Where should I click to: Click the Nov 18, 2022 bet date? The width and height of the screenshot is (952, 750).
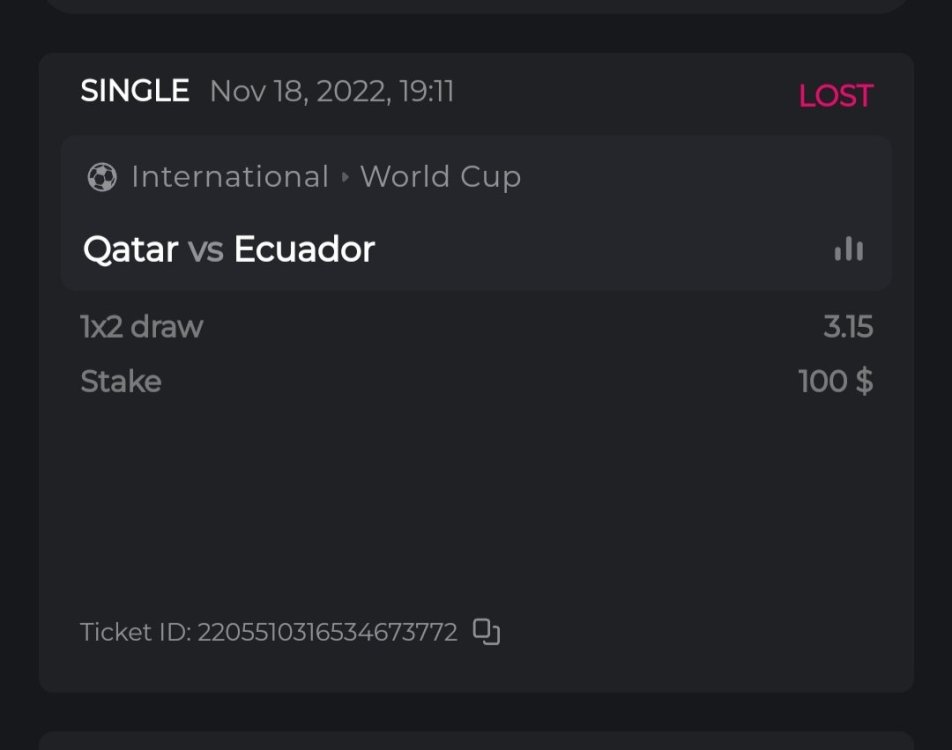pos(332,92)
